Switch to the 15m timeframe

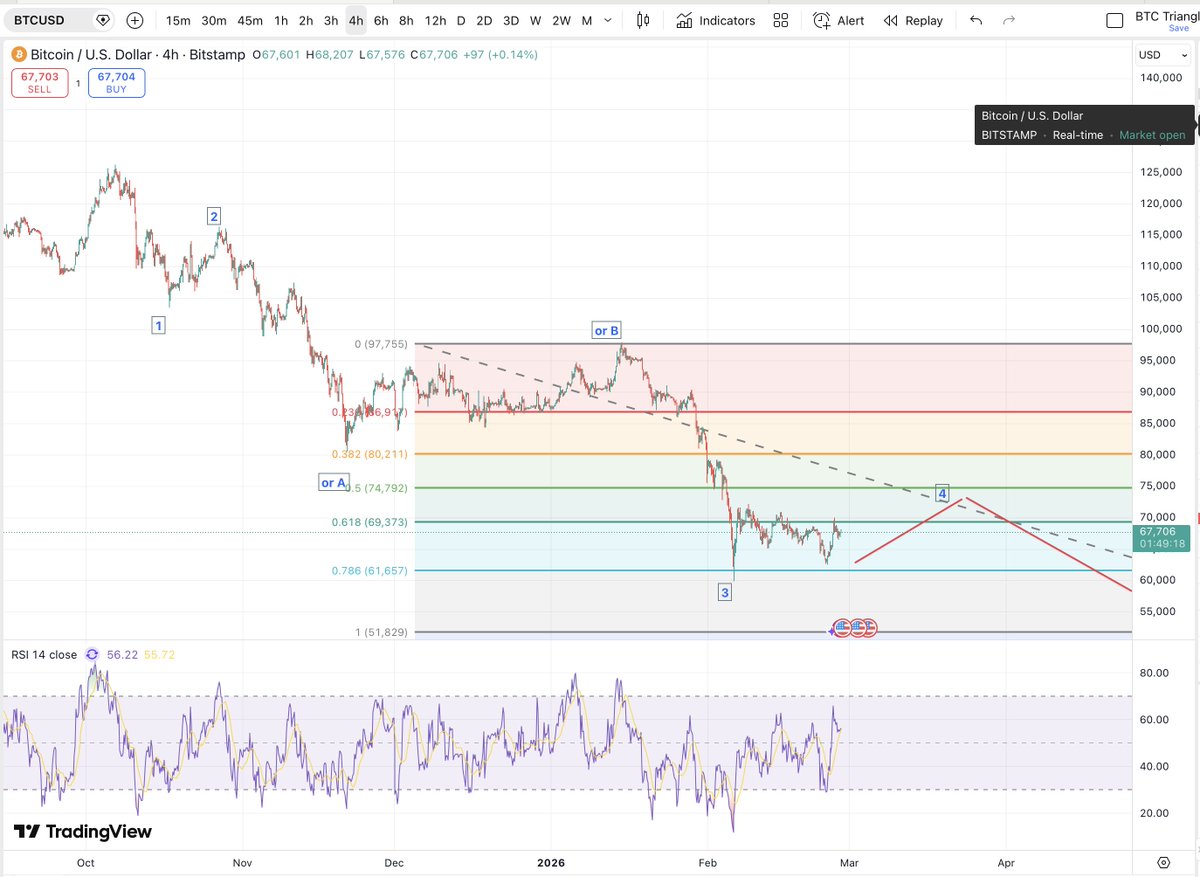178,20
